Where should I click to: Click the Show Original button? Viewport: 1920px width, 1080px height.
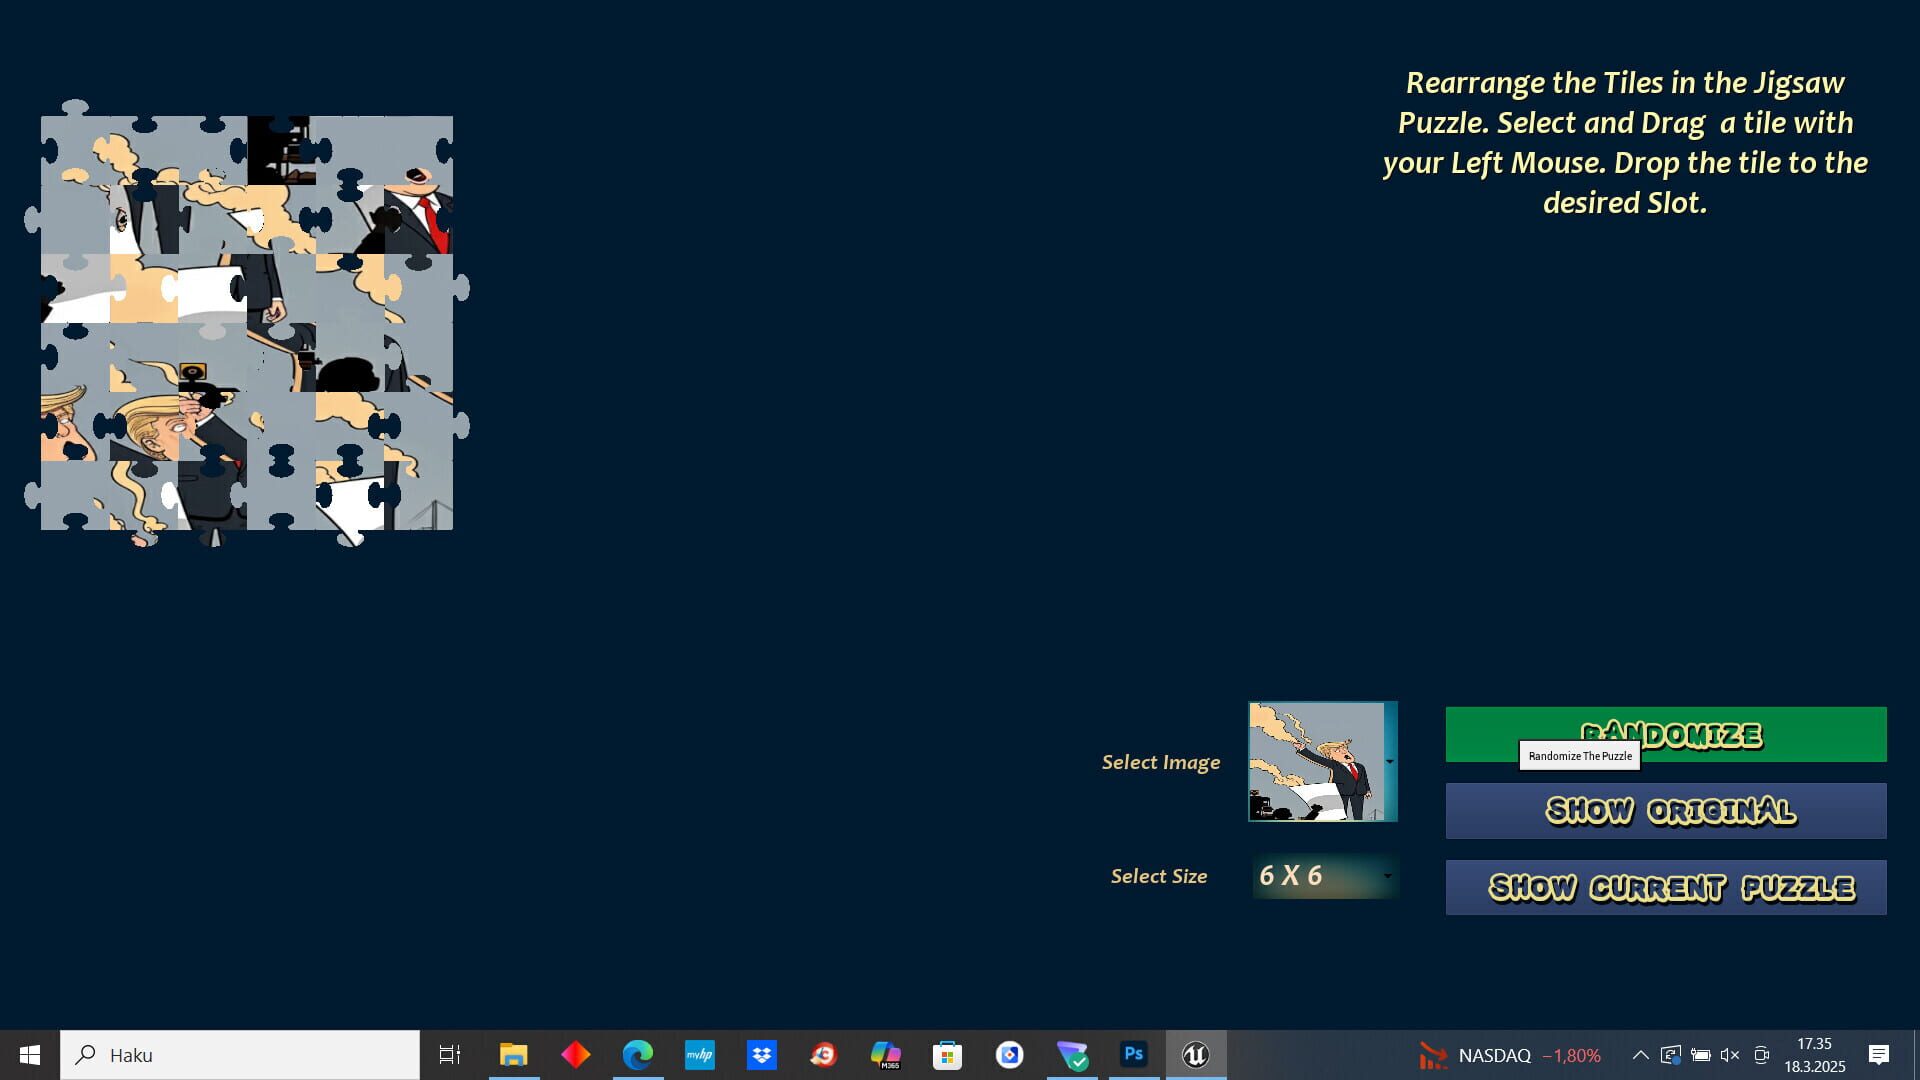pyautogui.click(x=1664, y=811)
